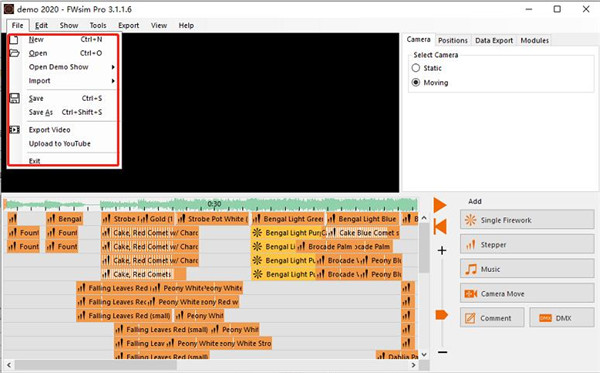The image size is (600, 373).
Task: Click the Comment button
Action: click(492, 318)
